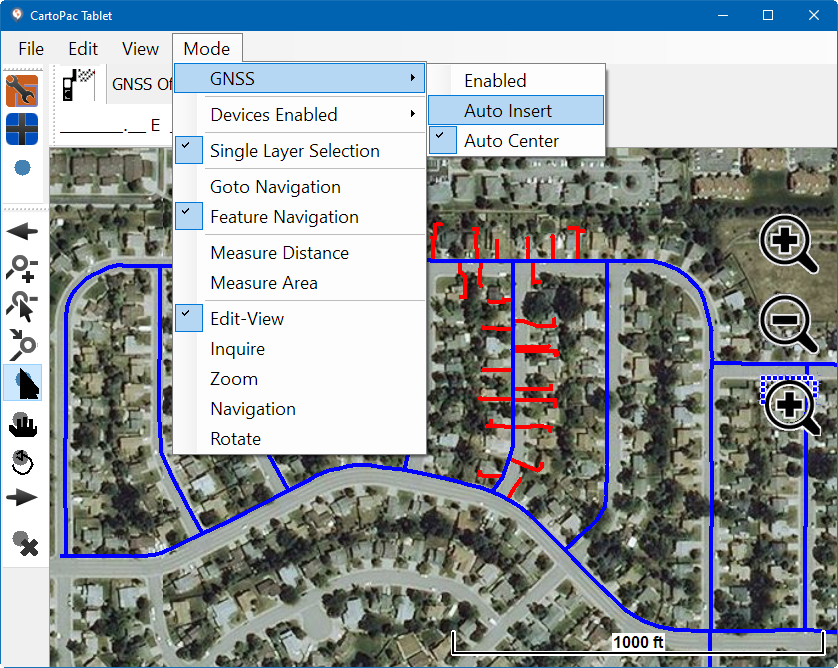Click the blue crosshair grid icon
The width and height of the screenshot is (838, 668).
pos(22,129)
